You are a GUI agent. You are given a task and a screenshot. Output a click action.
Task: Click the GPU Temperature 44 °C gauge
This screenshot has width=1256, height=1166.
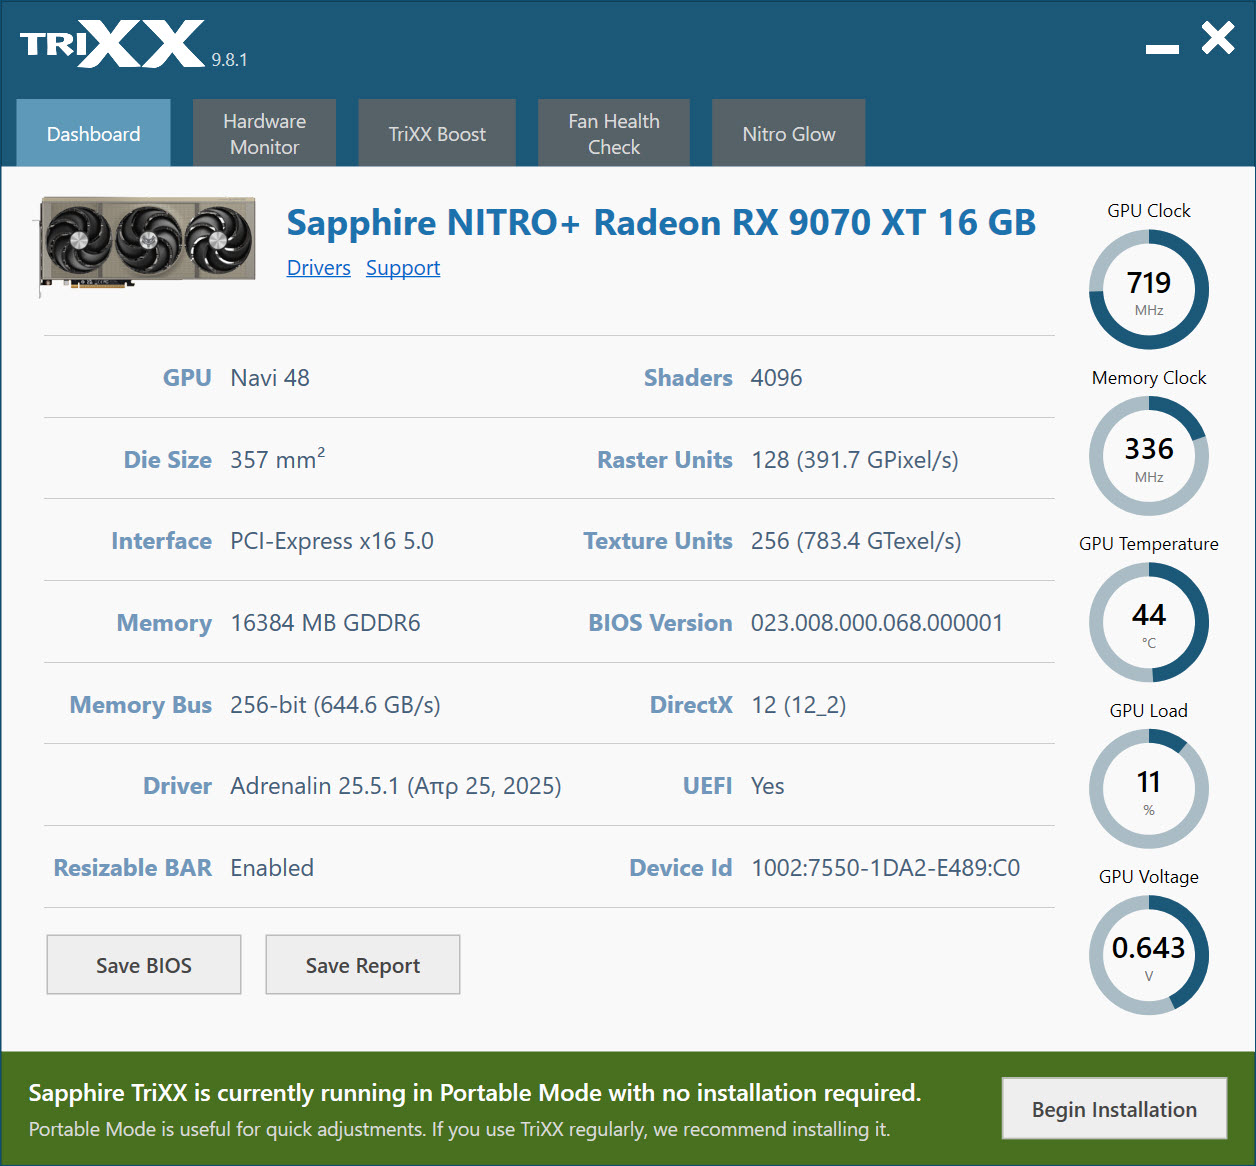(x=1149, y=623)
